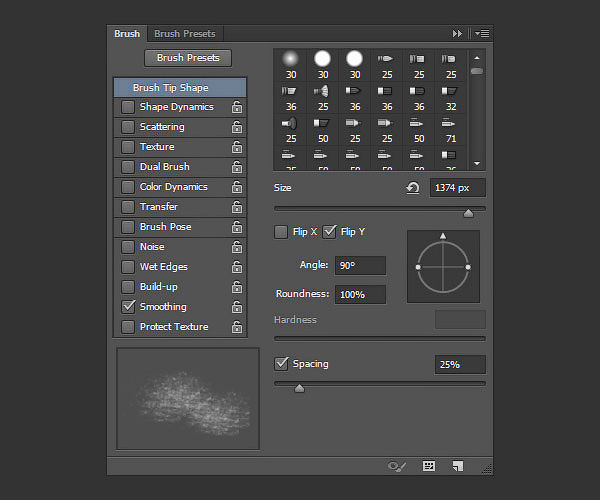Enable the Dual Brush checkbox
600x500 pixels.
point(128,167)
